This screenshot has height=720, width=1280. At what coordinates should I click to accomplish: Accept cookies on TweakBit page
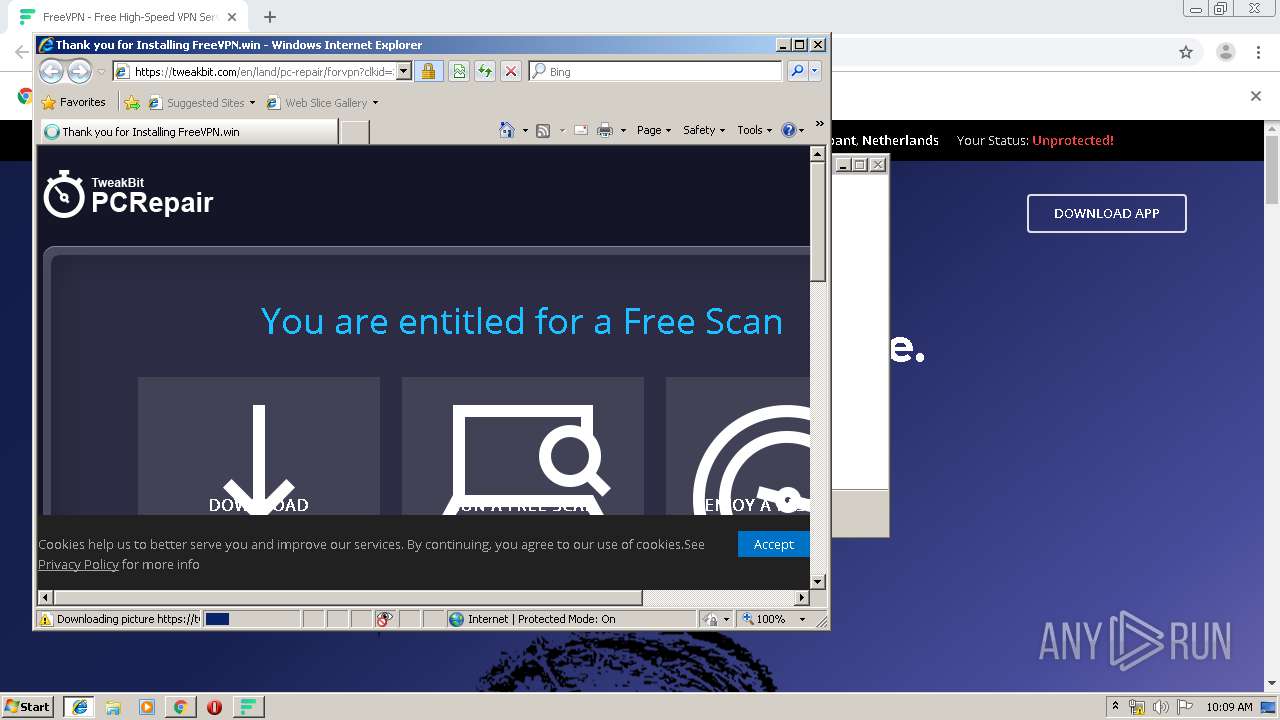[x=773, y=544]
